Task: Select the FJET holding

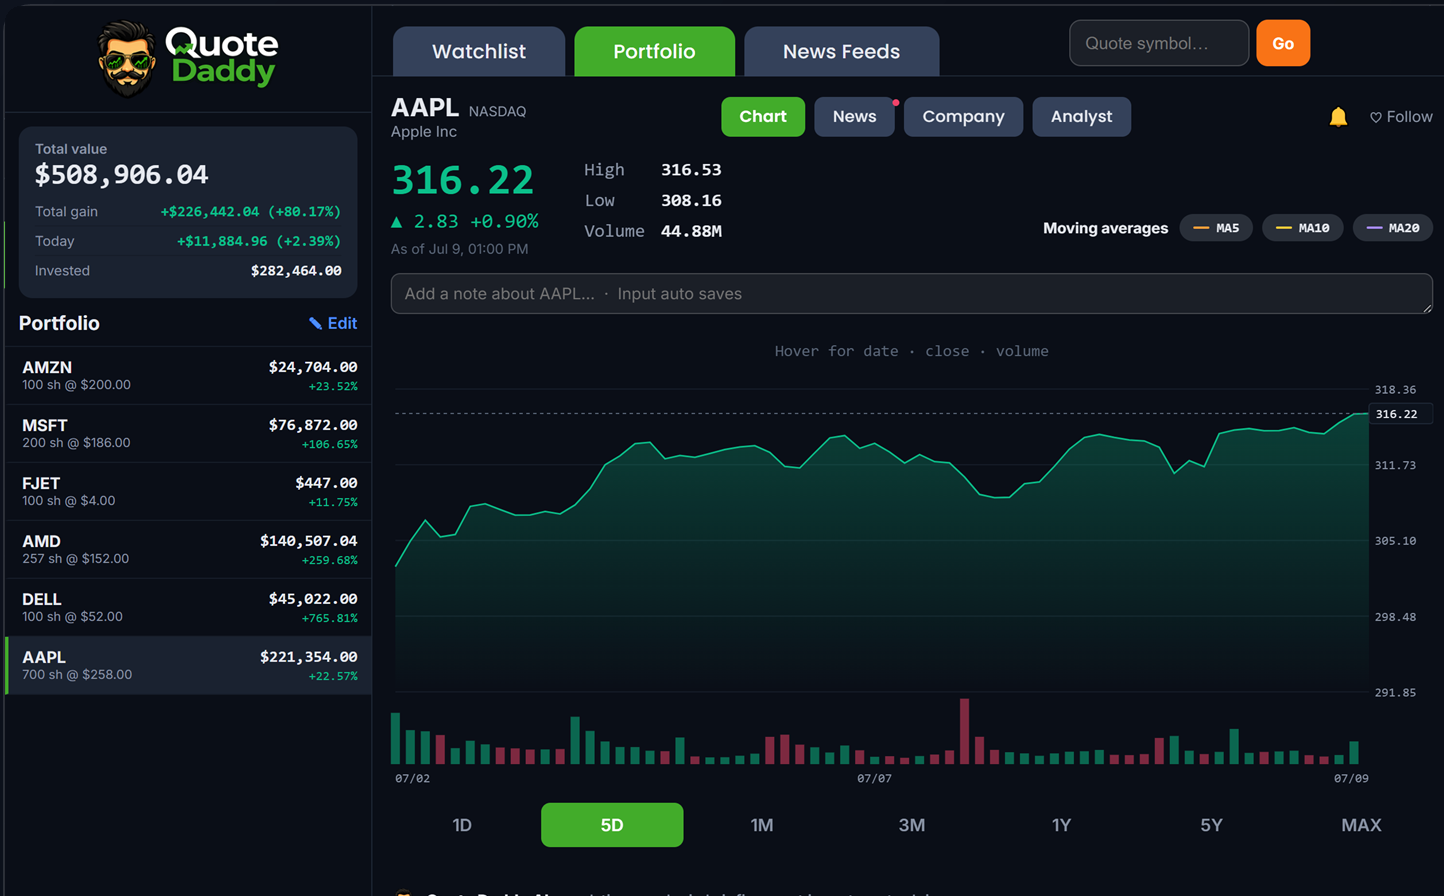Action: click(188, 491)
